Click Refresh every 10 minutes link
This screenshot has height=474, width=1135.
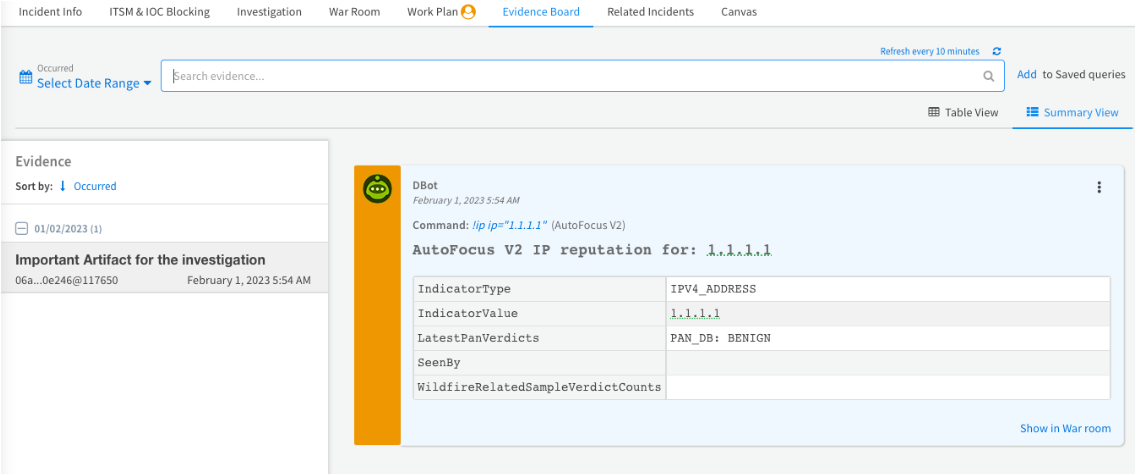(929, 51)
